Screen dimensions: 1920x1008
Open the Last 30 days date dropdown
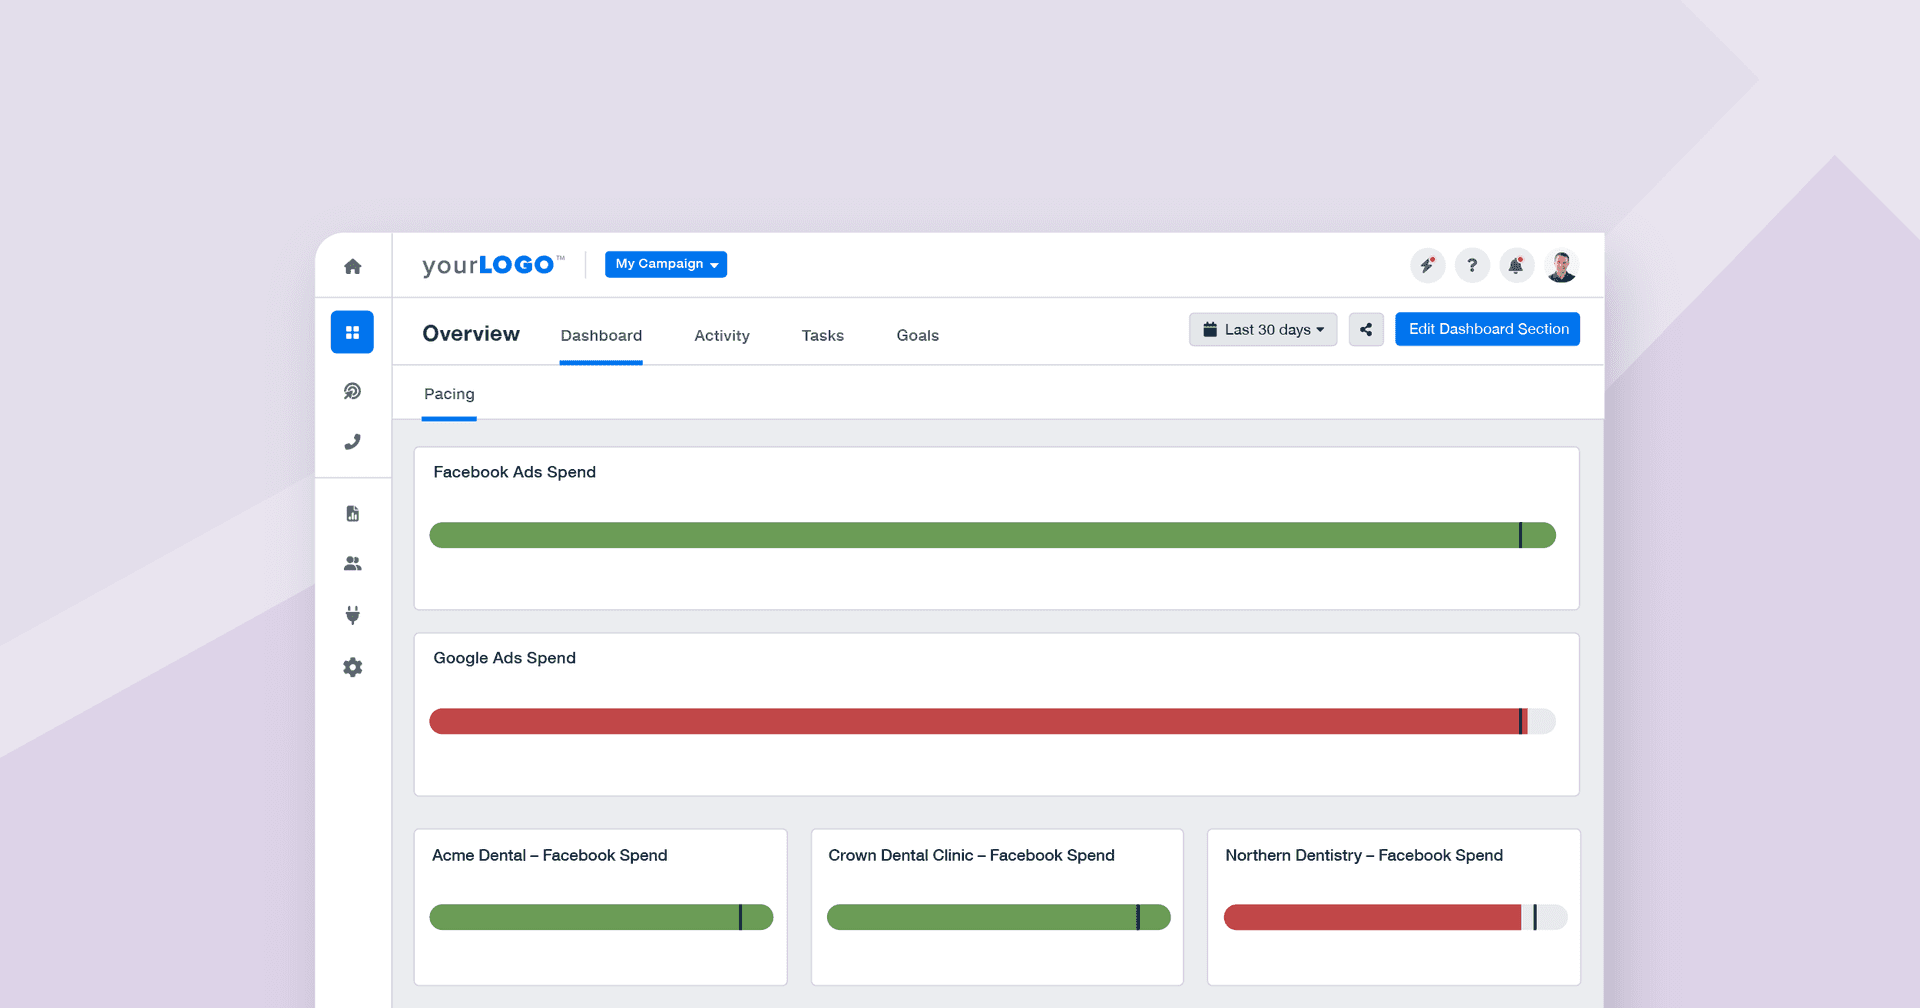click(1263, 330)
